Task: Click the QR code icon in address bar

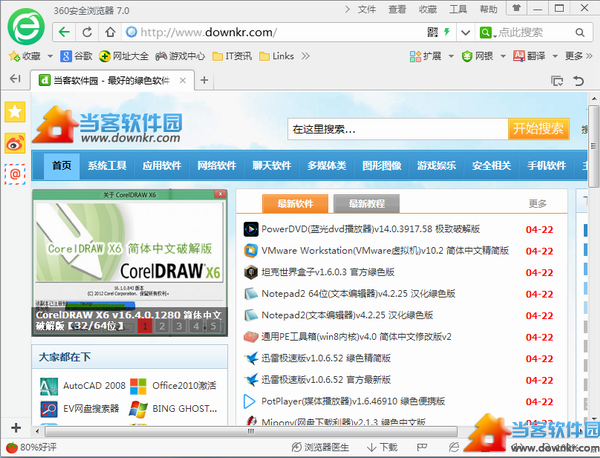Action: click(432, 32)
